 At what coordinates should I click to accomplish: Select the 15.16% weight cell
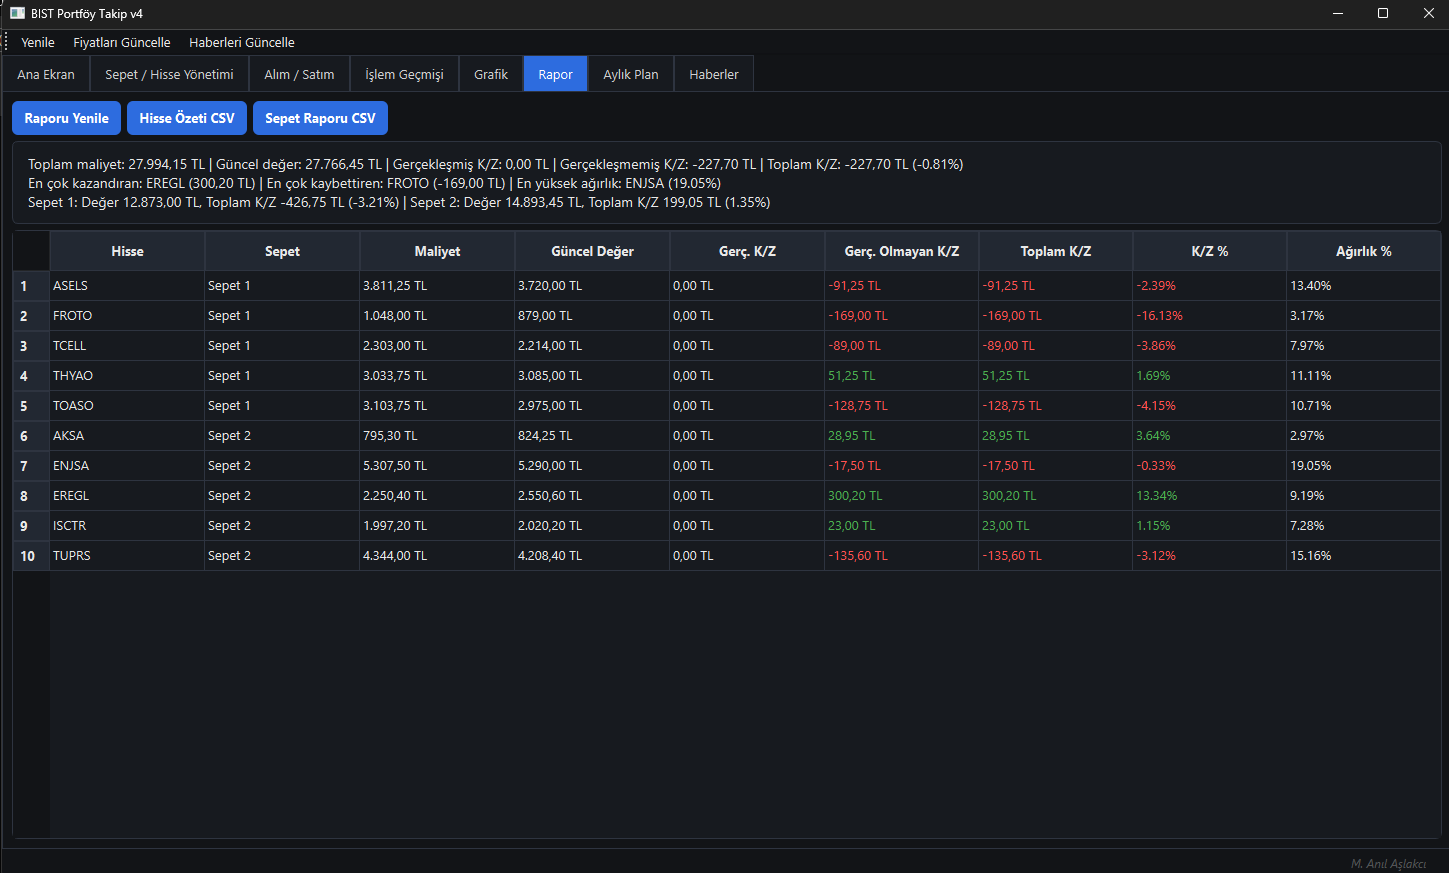1364,555
